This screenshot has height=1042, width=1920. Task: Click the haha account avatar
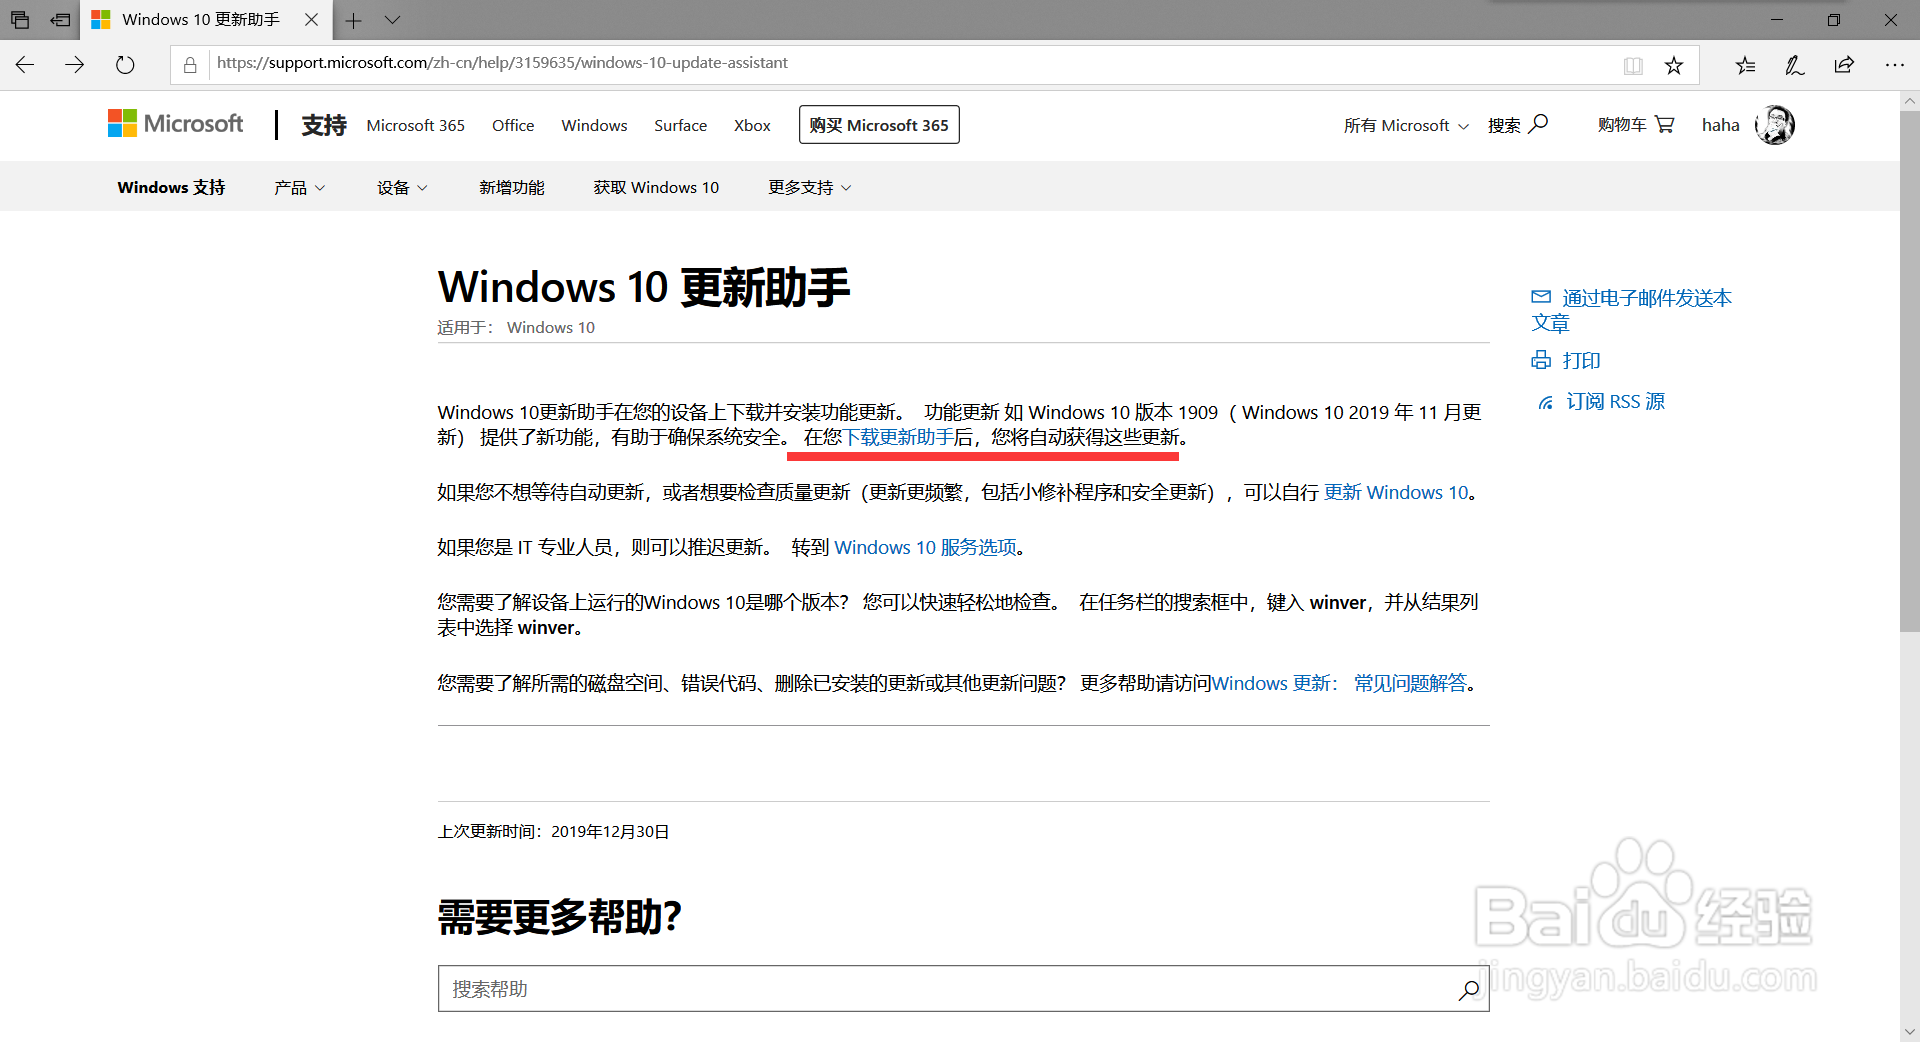click(x=1775, y=125)
